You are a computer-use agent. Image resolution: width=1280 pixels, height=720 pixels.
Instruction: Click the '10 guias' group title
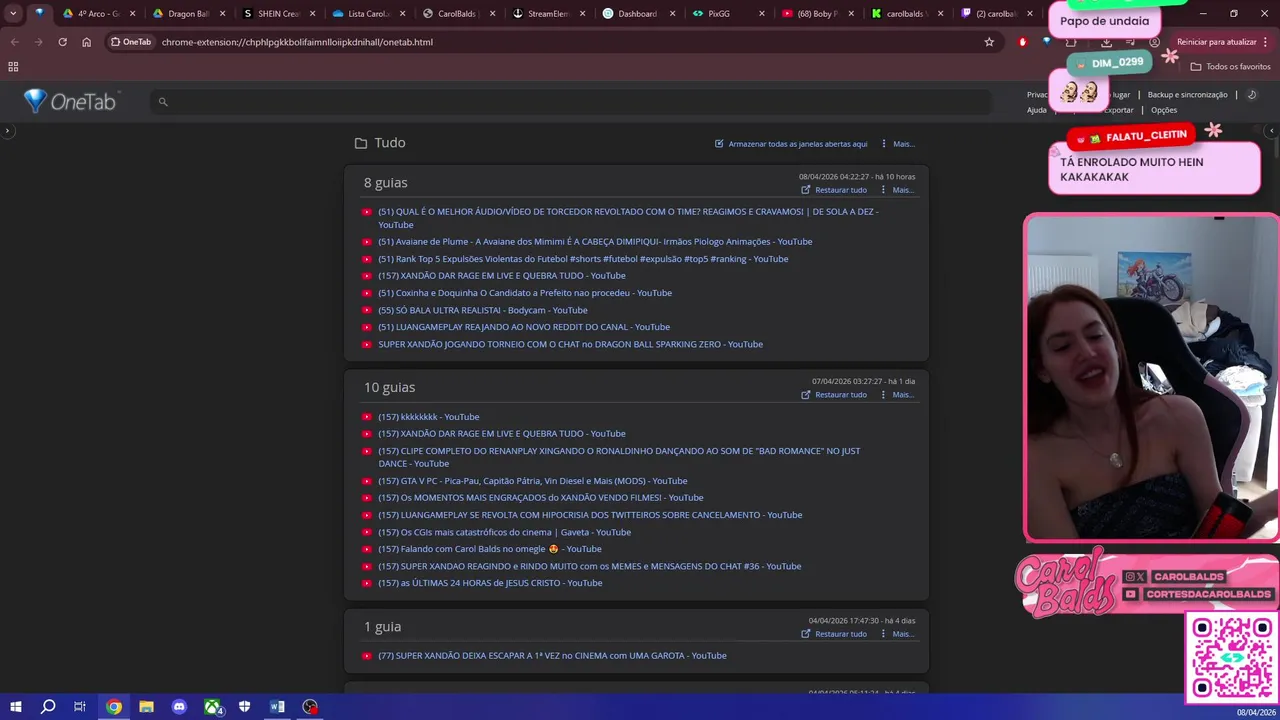[x=389, y=387]
